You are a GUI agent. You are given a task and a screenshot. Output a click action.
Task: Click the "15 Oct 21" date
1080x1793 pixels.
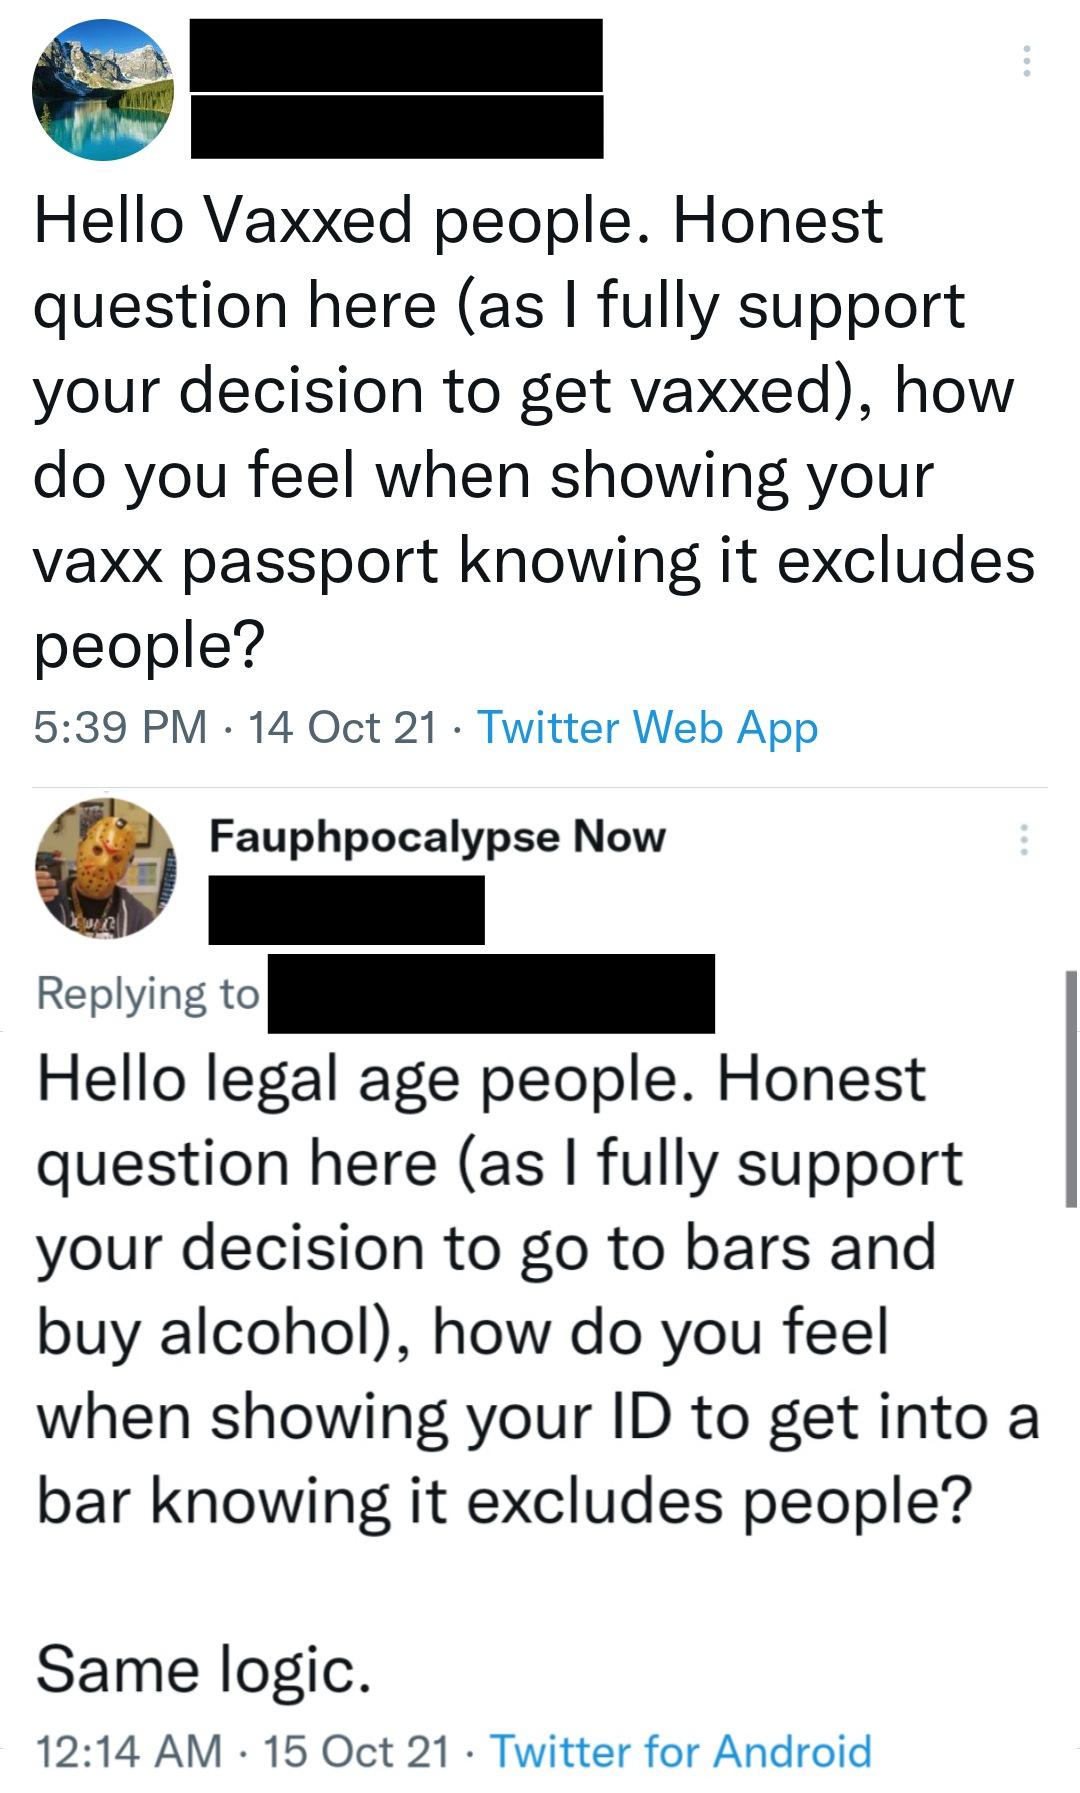pos(356,1750)
